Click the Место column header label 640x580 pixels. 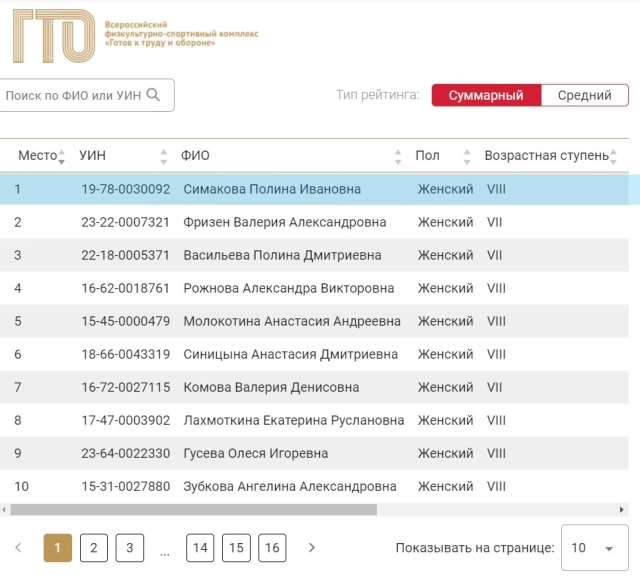(38, 156)
